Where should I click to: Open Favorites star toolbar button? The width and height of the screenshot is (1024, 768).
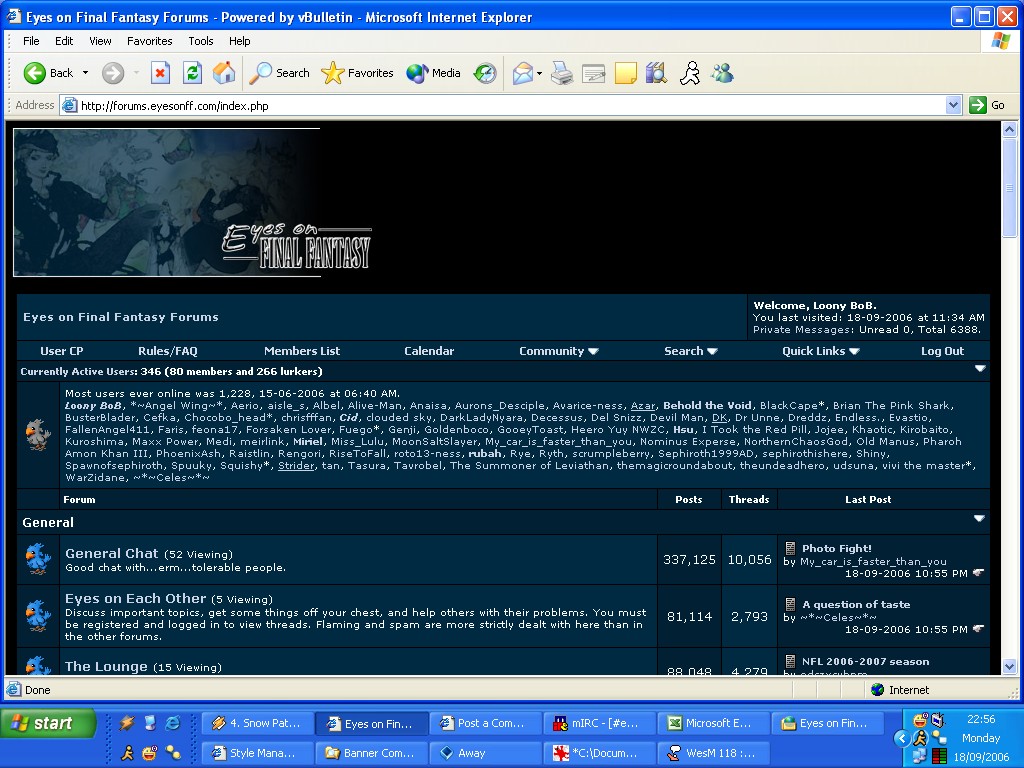[357, 73]
